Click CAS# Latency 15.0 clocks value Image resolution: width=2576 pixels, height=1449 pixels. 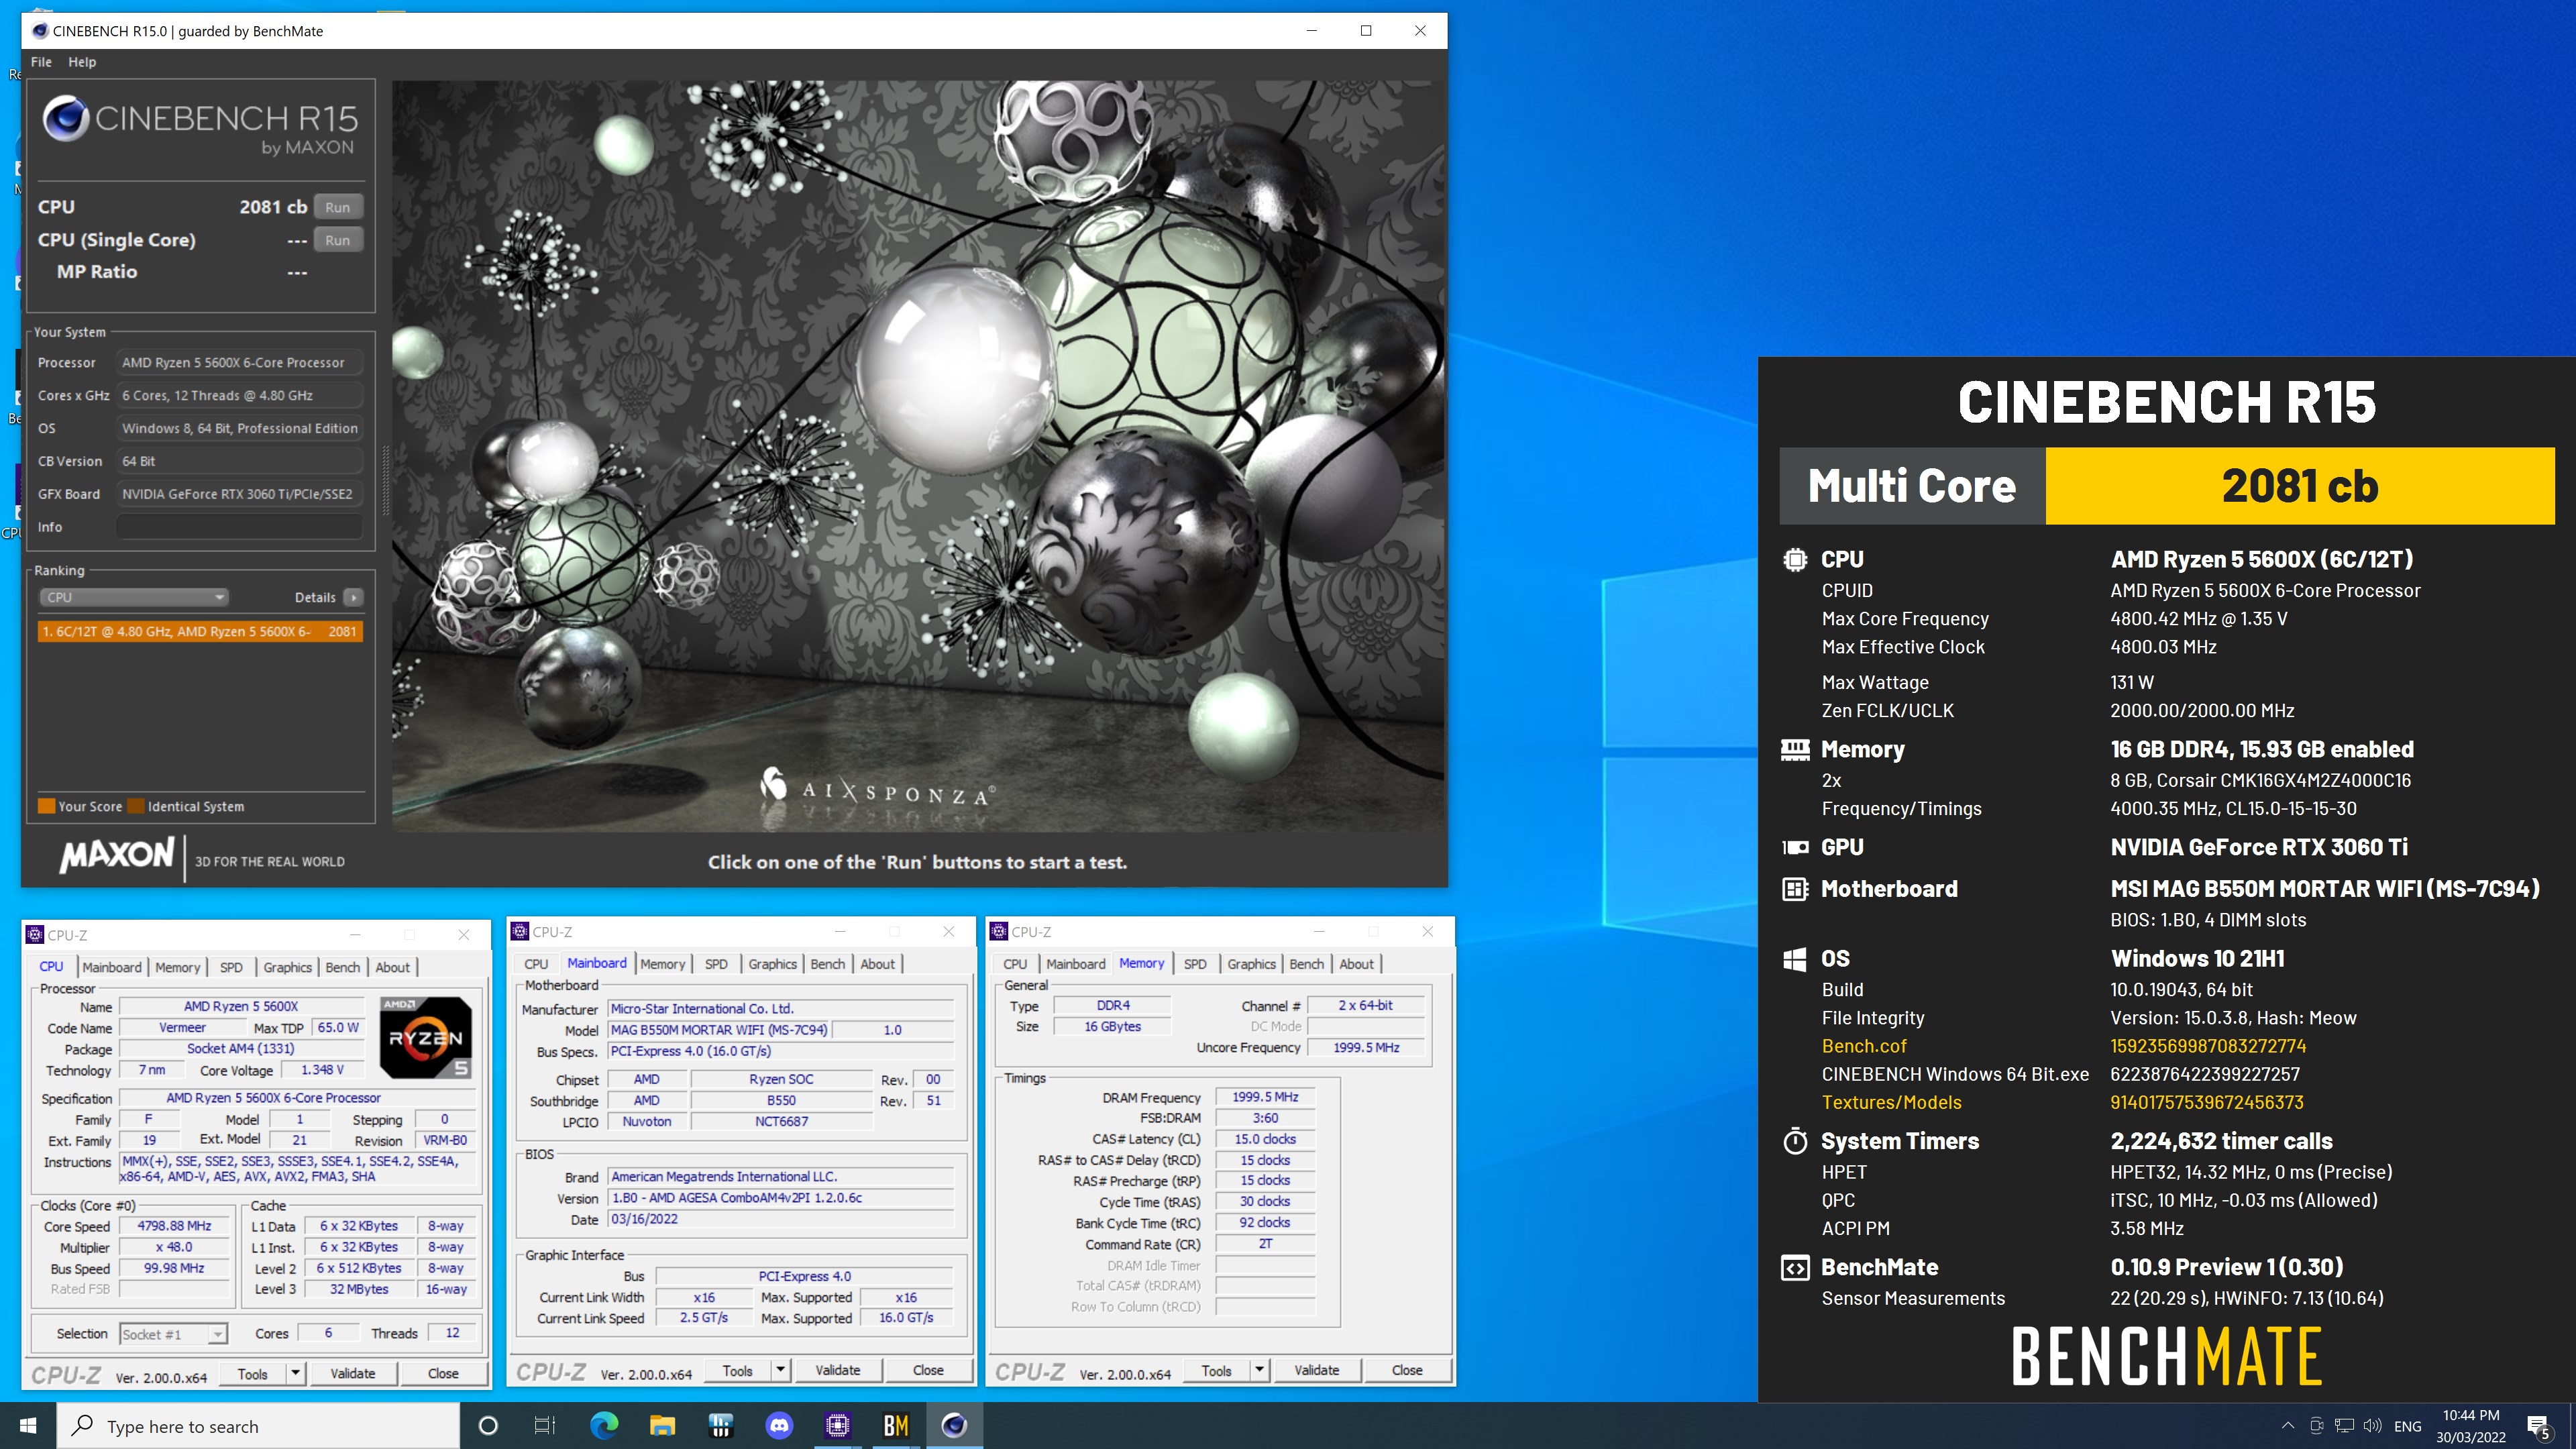(1265, 1139)
